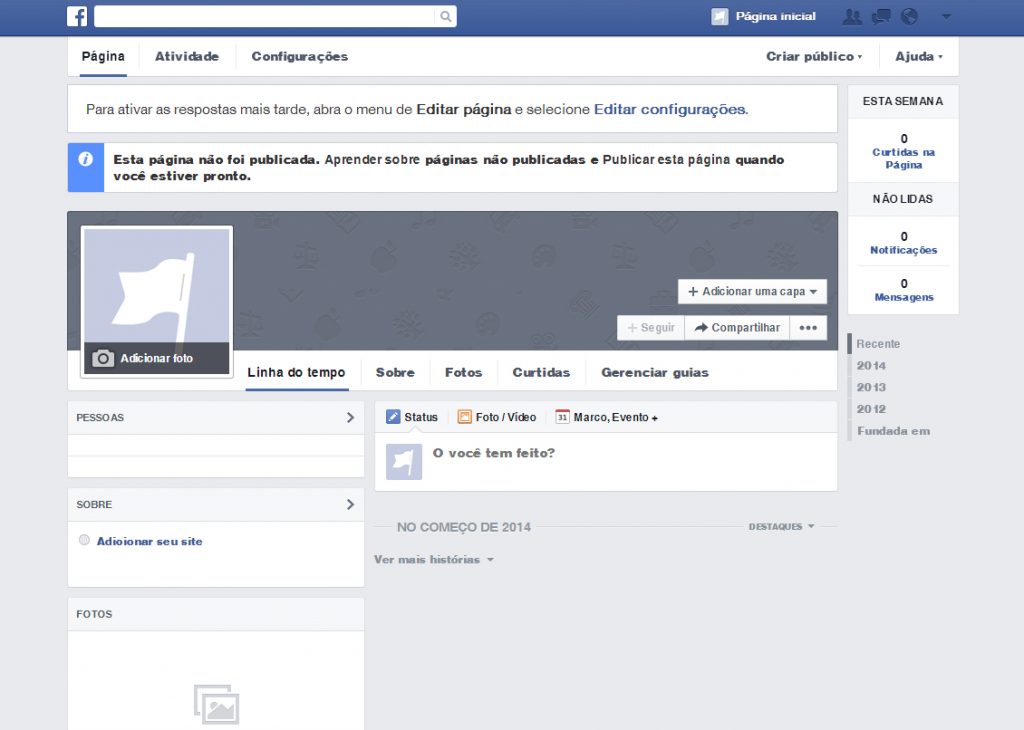Click the Compartilhar button
The image size is (1024, 730).
(737, 327)
